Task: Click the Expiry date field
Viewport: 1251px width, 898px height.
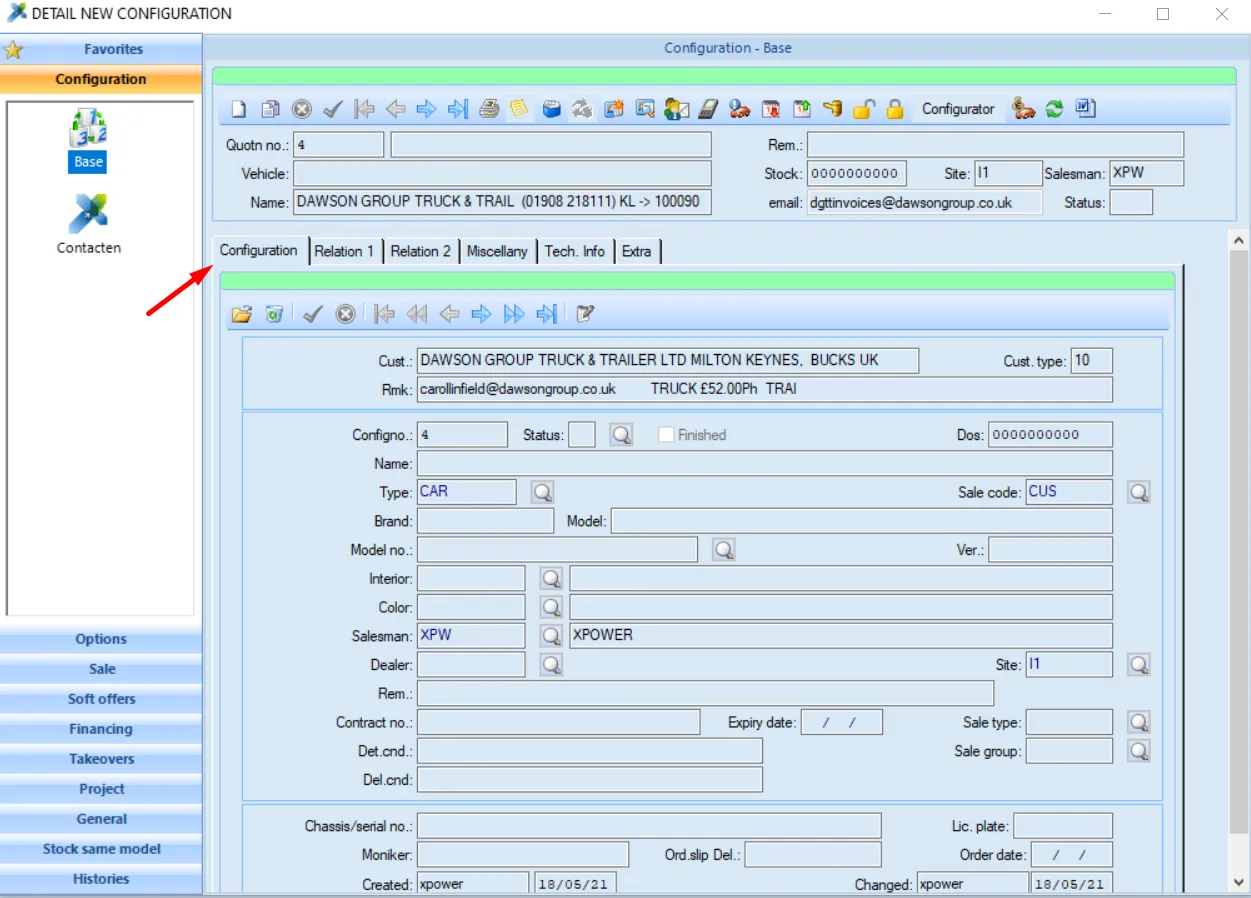Action: [x=841, y=722]
